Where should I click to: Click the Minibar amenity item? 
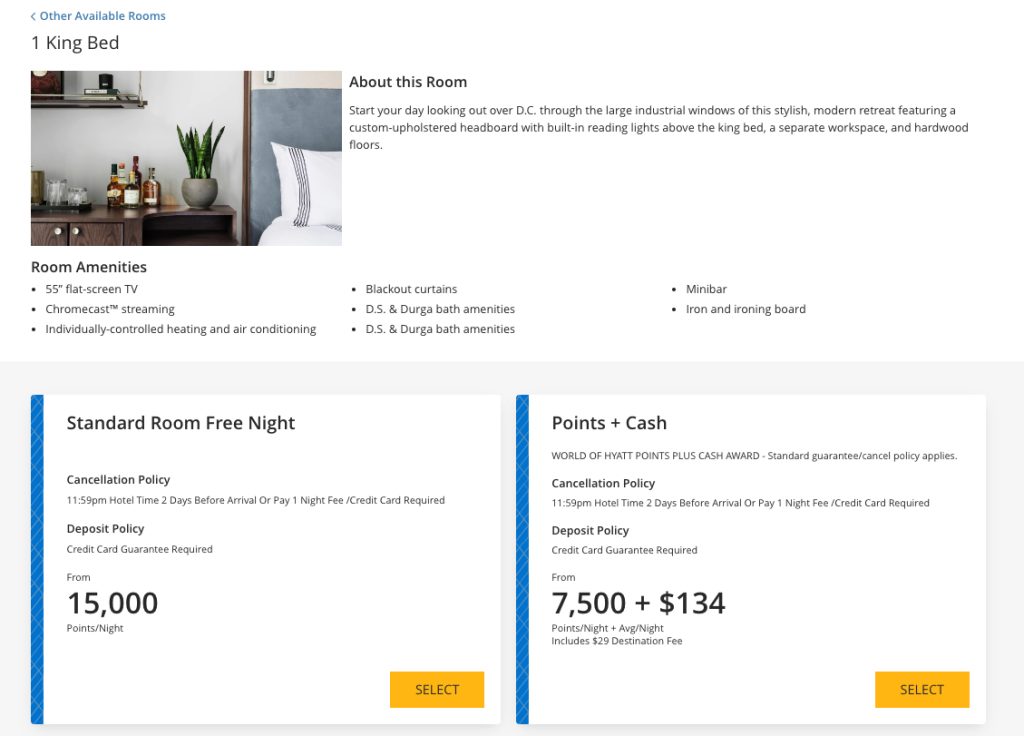point(706,289)
